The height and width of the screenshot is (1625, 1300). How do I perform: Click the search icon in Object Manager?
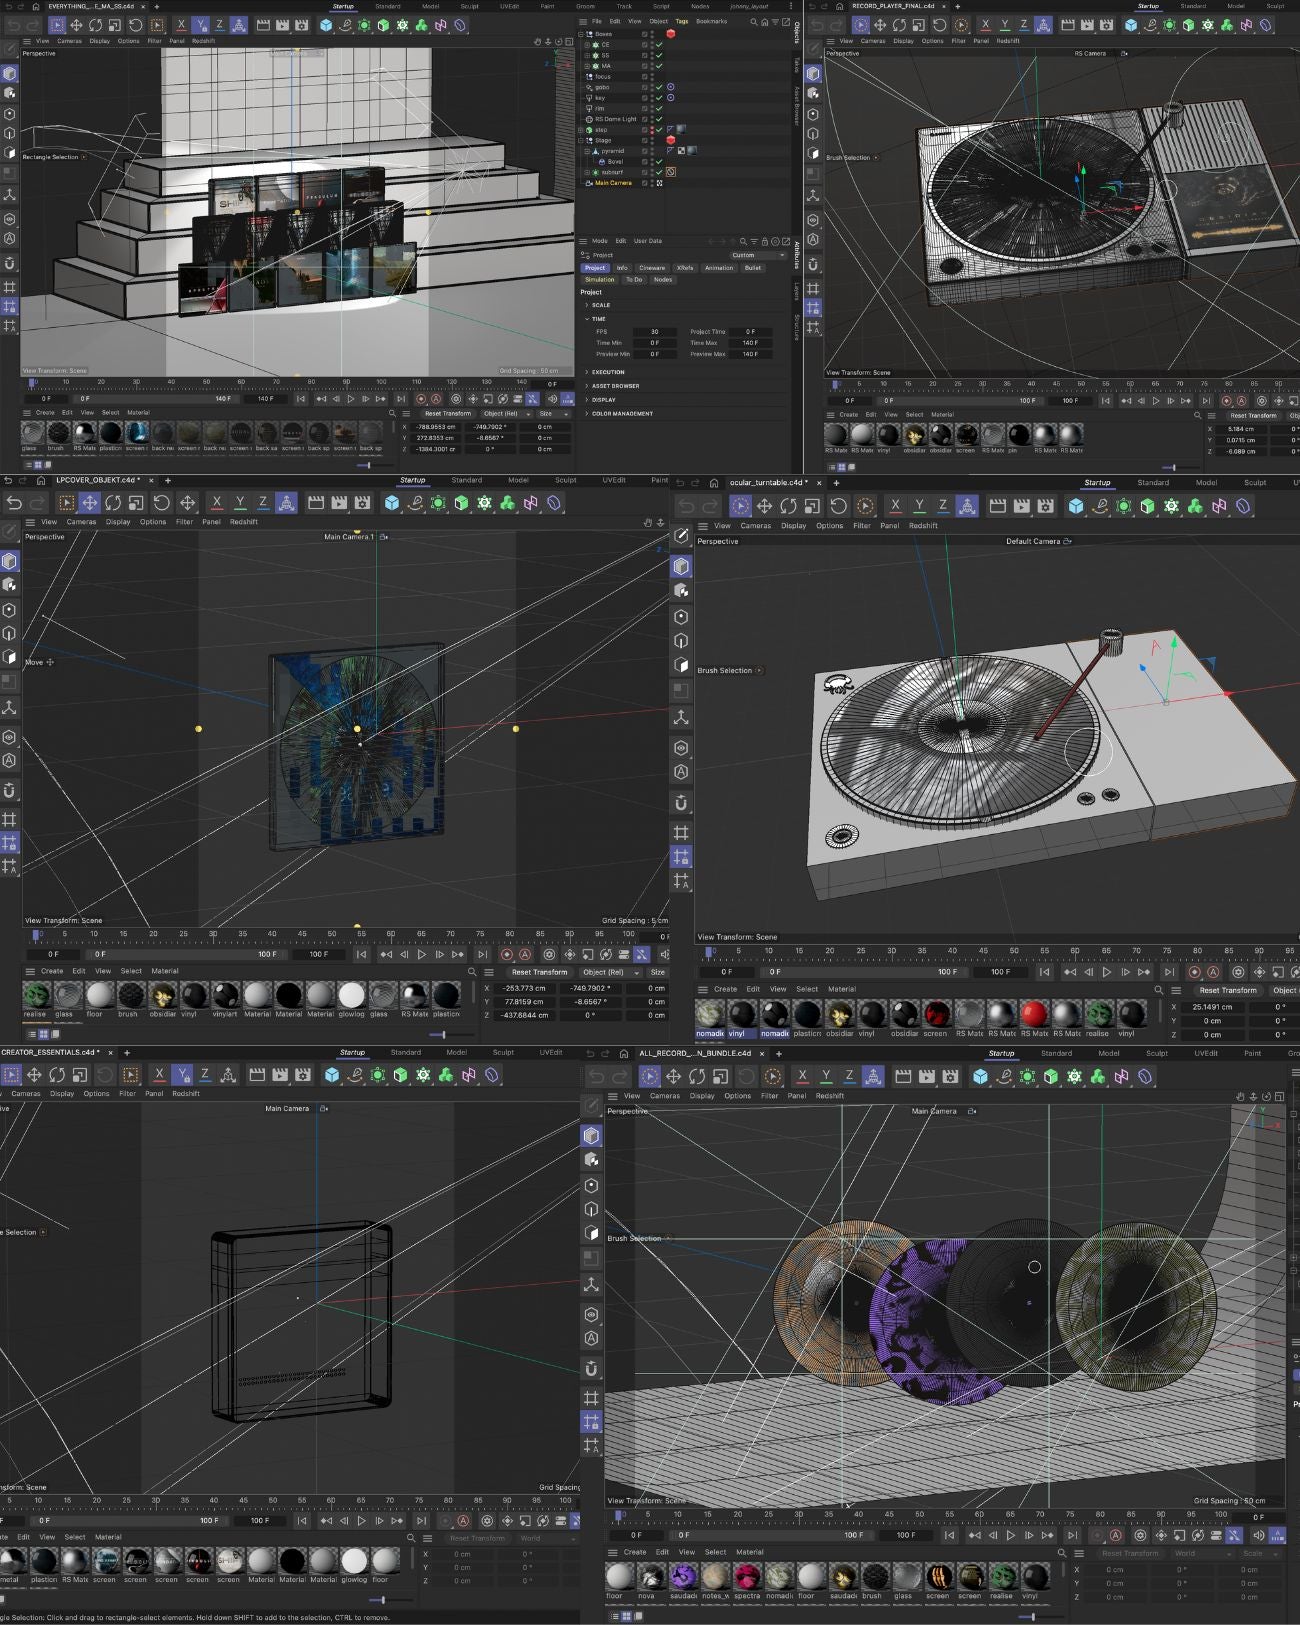[x=754, y=21]
